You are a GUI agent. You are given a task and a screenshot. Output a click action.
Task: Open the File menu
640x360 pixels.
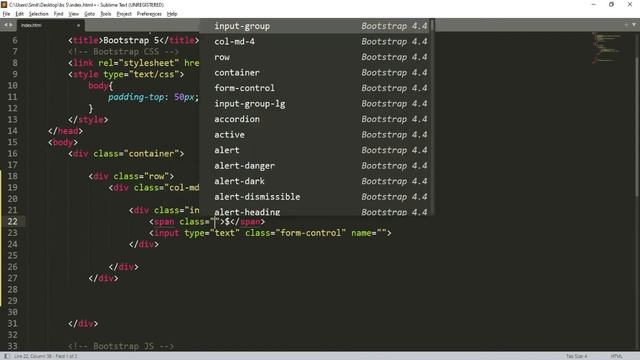pos(6,14)
